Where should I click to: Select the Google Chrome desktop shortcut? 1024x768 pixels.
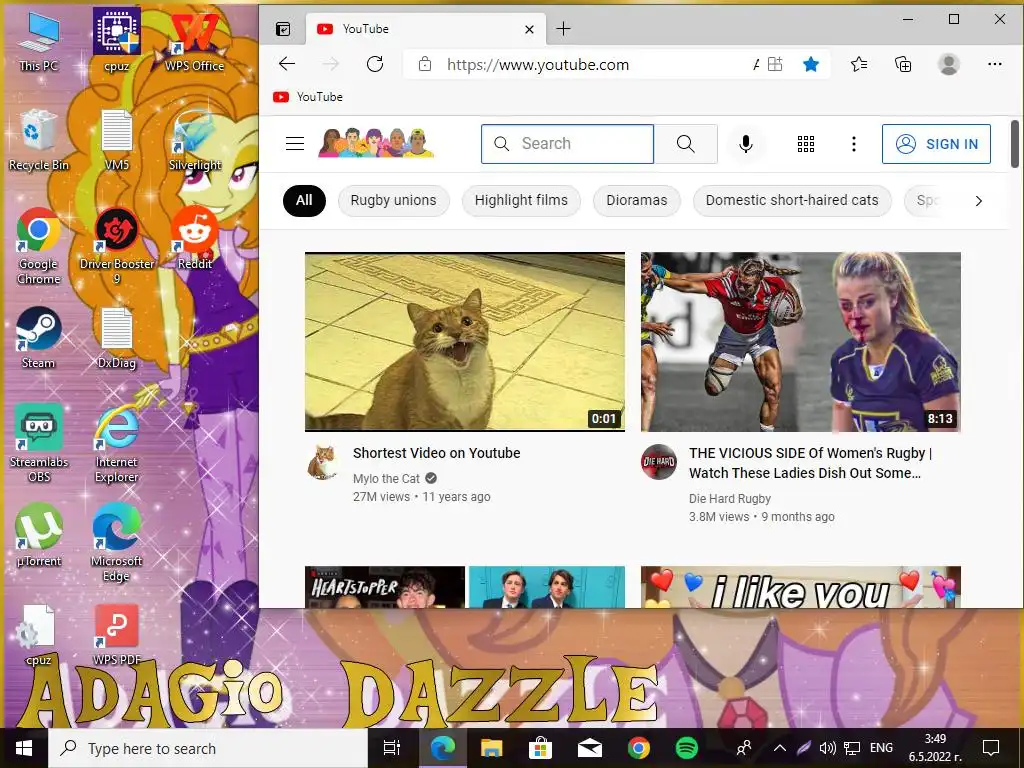pos(39,247)
